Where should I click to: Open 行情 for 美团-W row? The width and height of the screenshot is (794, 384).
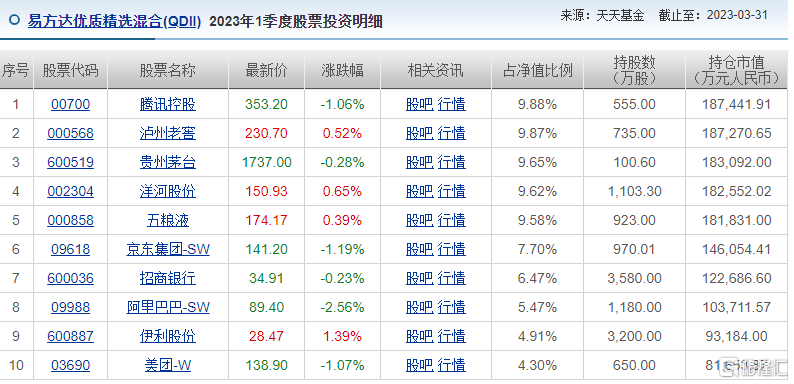click(452, 365)
